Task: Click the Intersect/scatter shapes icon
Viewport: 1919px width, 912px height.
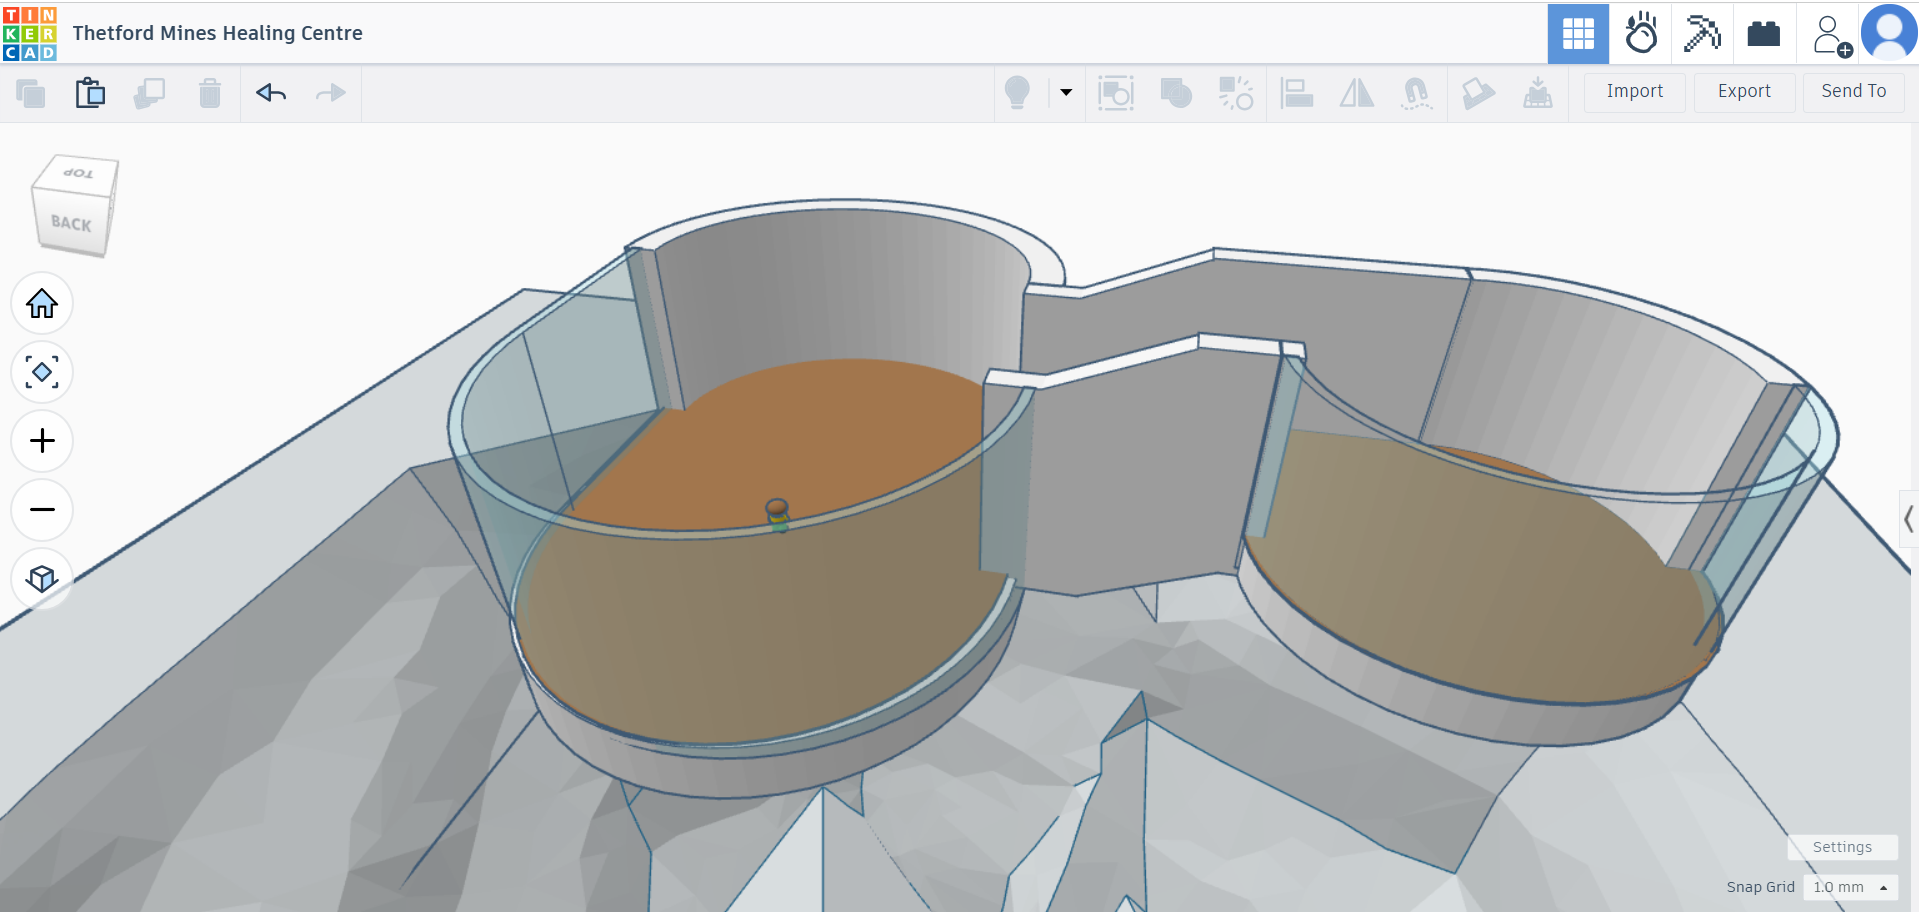Action: point(1236,93)
